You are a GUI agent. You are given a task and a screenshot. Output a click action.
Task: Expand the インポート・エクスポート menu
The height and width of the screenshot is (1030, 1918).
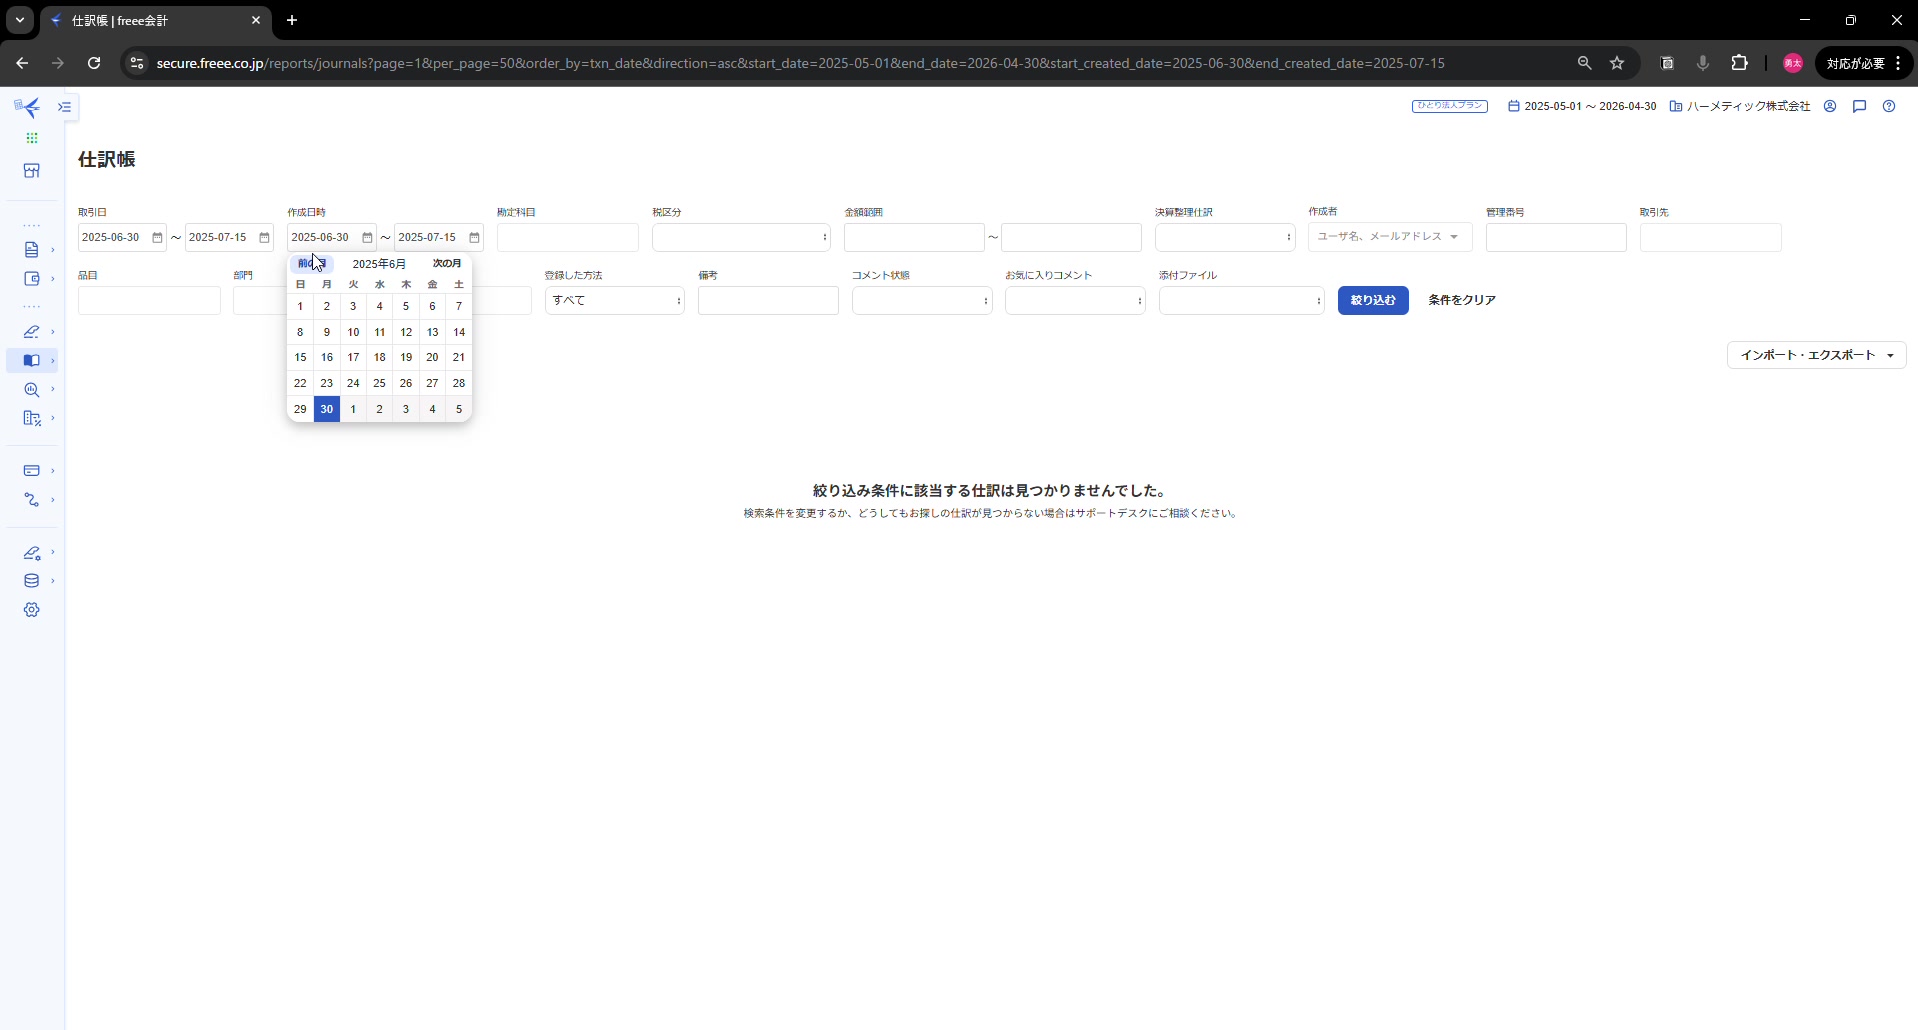1815,355
